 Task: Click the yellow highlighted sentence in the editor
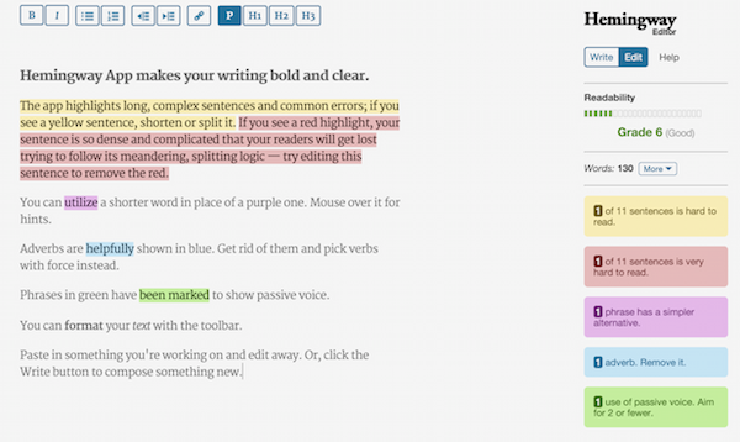[209, 114]
